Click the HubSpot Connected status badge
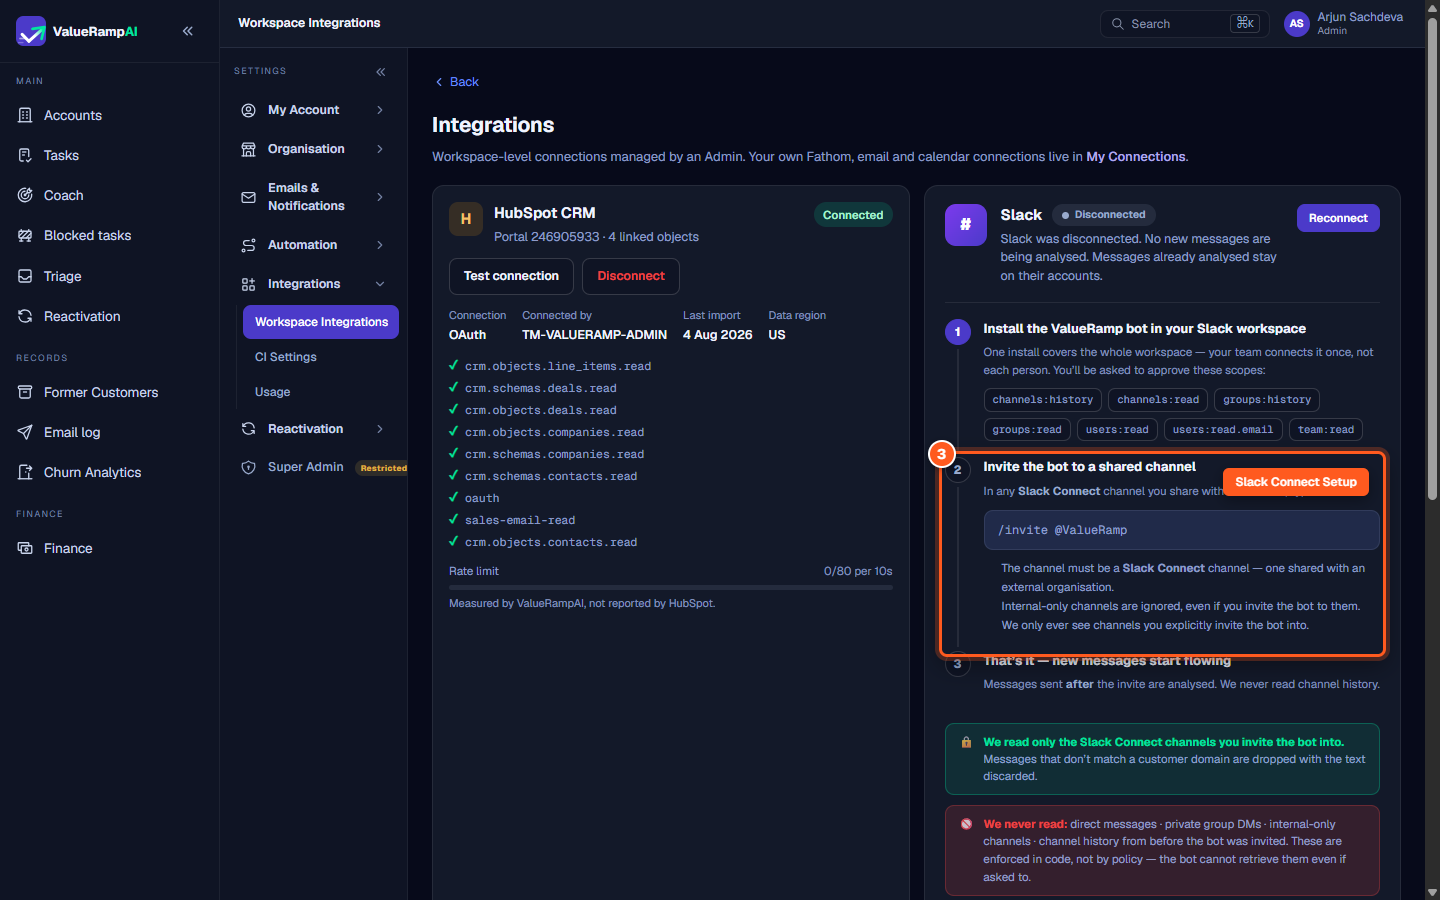This screenshot has height=900, width=1440. (x=853, y=215)
